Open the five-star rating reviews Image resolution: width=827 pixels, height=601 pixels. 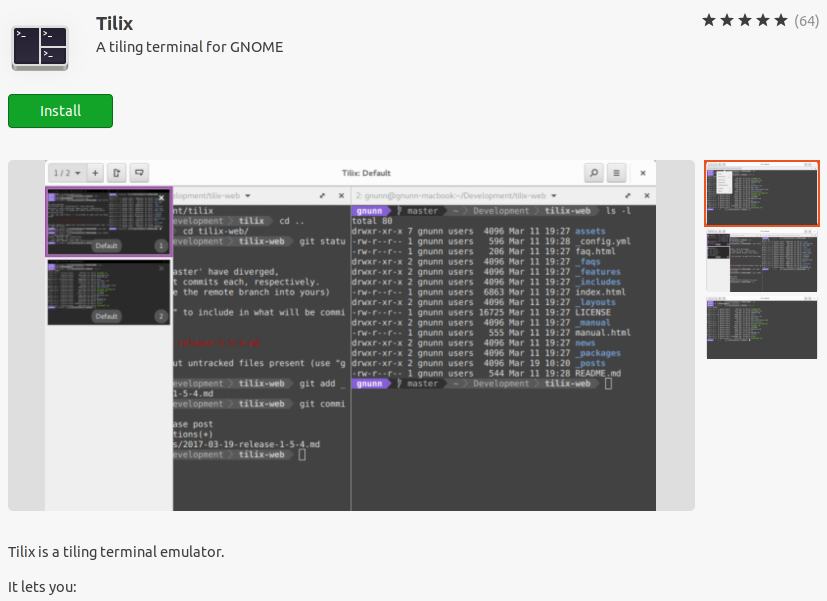[x=744, y=21]
